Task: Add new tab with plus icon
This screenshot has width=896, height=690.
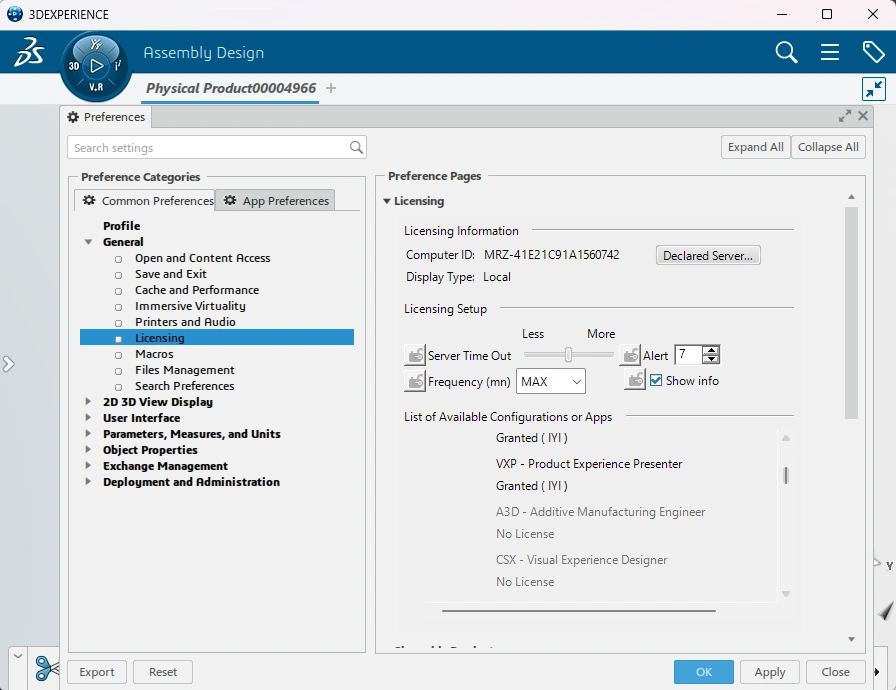Action: (331, 88)
